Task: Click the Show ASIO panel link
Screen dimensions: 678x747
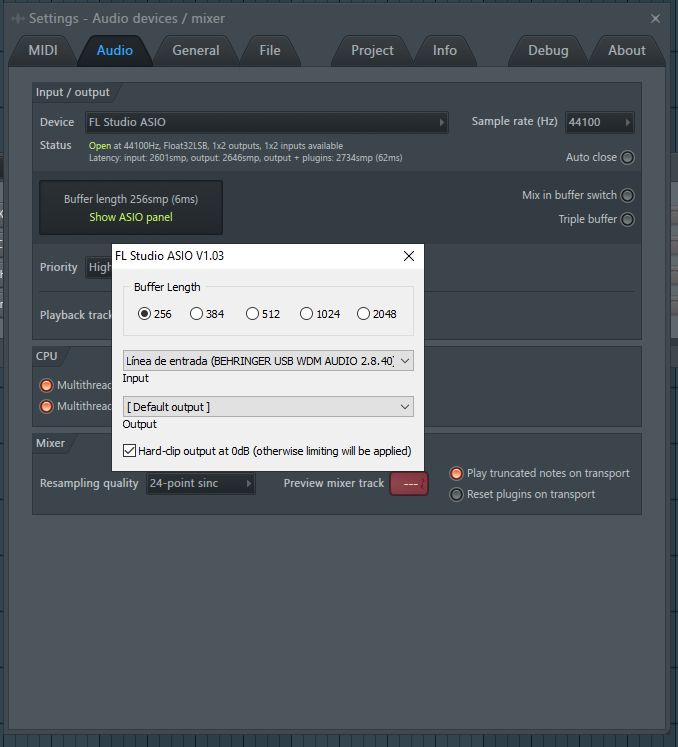Action: (x=131, y=217)
